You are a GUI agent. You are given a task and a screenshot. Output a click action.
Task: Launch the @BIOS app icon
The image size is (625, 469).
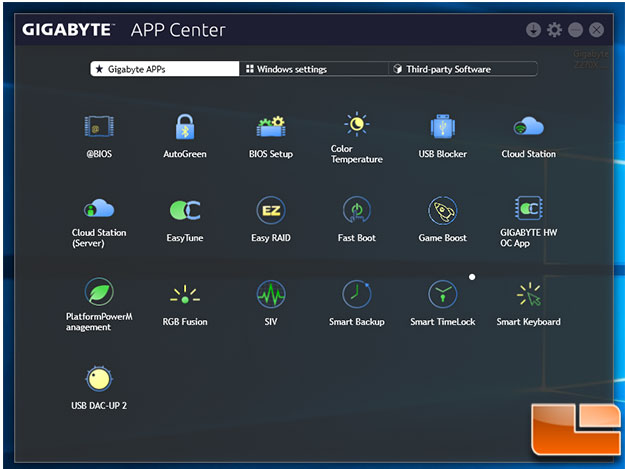pyautogui.click(x=99, y=126)
